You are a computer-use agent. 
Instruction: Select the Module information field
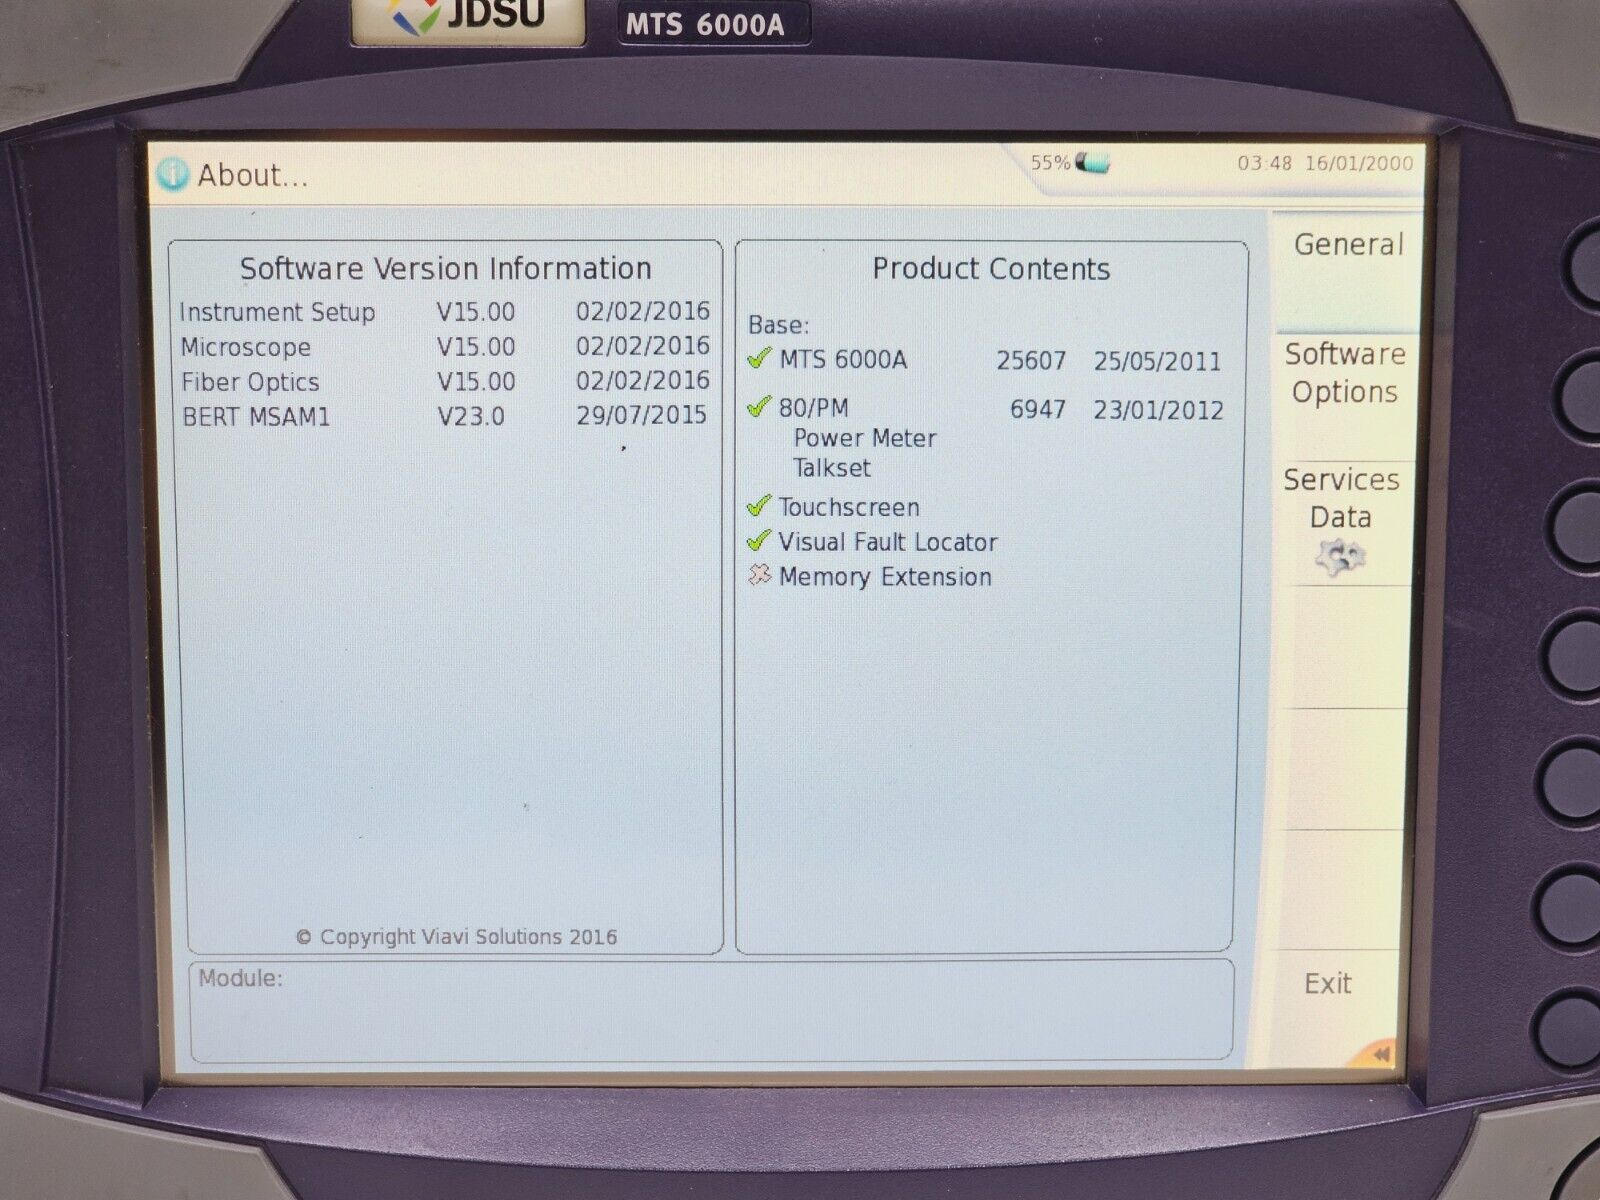[710, 1009]
